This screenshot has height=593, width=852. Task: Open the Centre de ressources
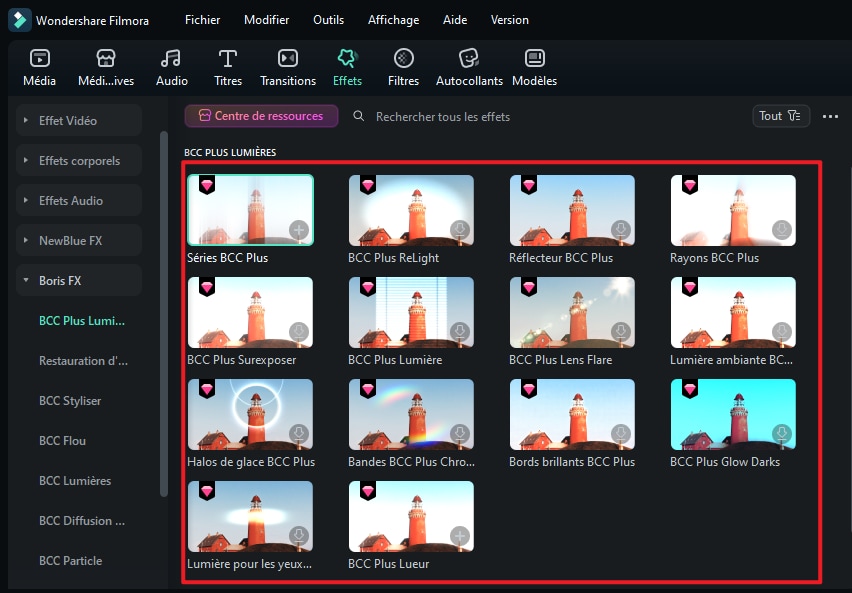click(261, 116)
